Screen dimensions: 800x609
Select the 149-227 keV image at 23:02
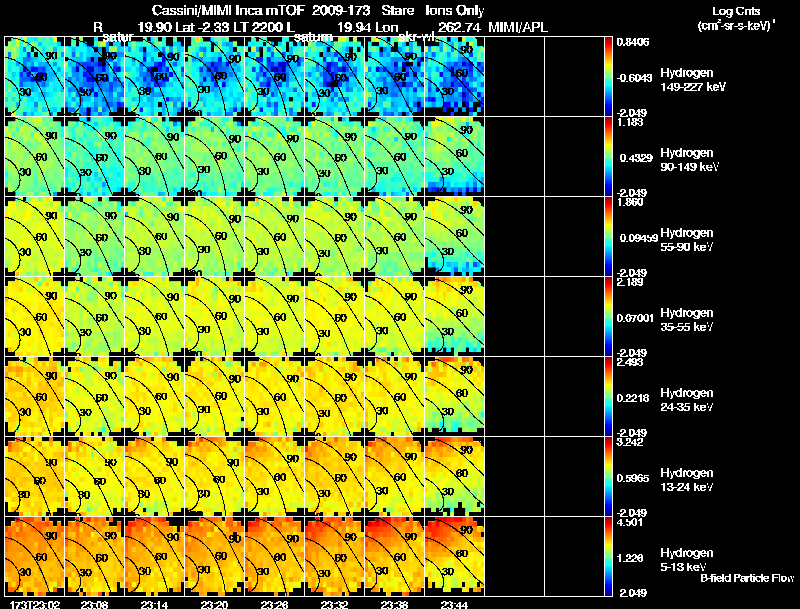pyautogui.click(x=35, y=77)
